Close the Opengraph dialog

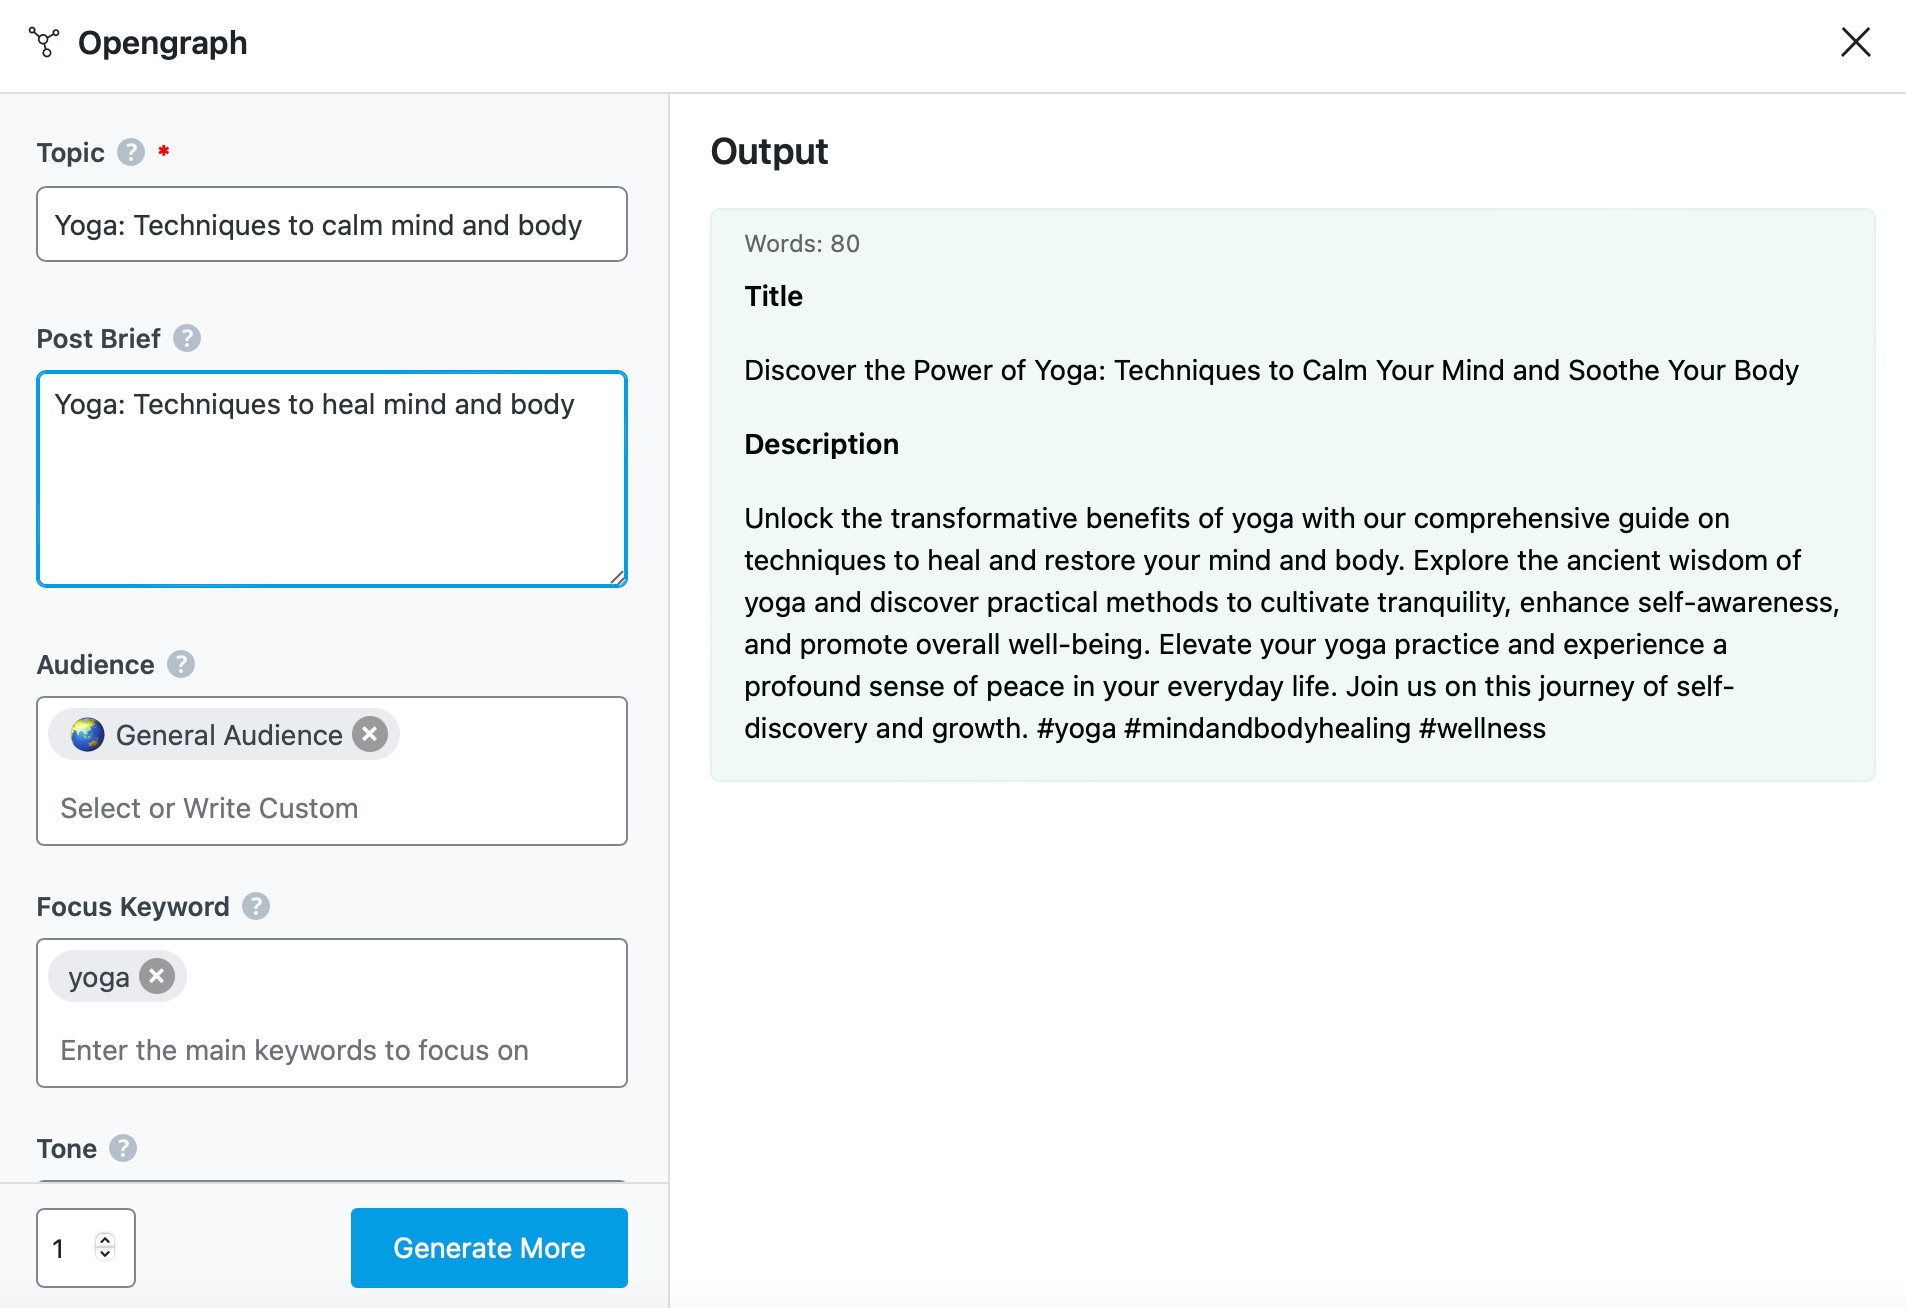(x=1855, y=42)
